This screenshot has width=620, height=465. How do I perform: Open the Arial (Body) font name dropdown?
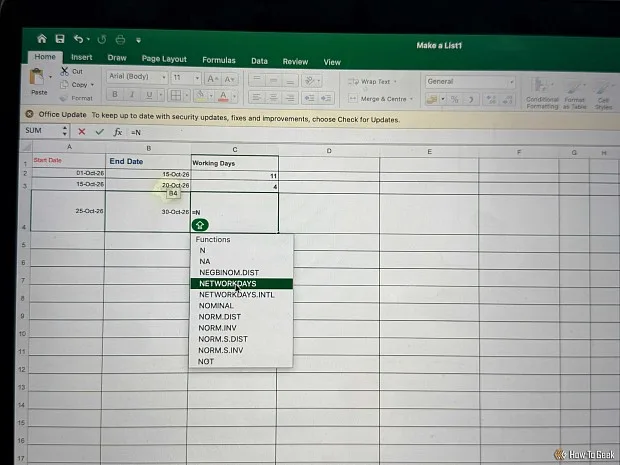[x=164, y=78]
